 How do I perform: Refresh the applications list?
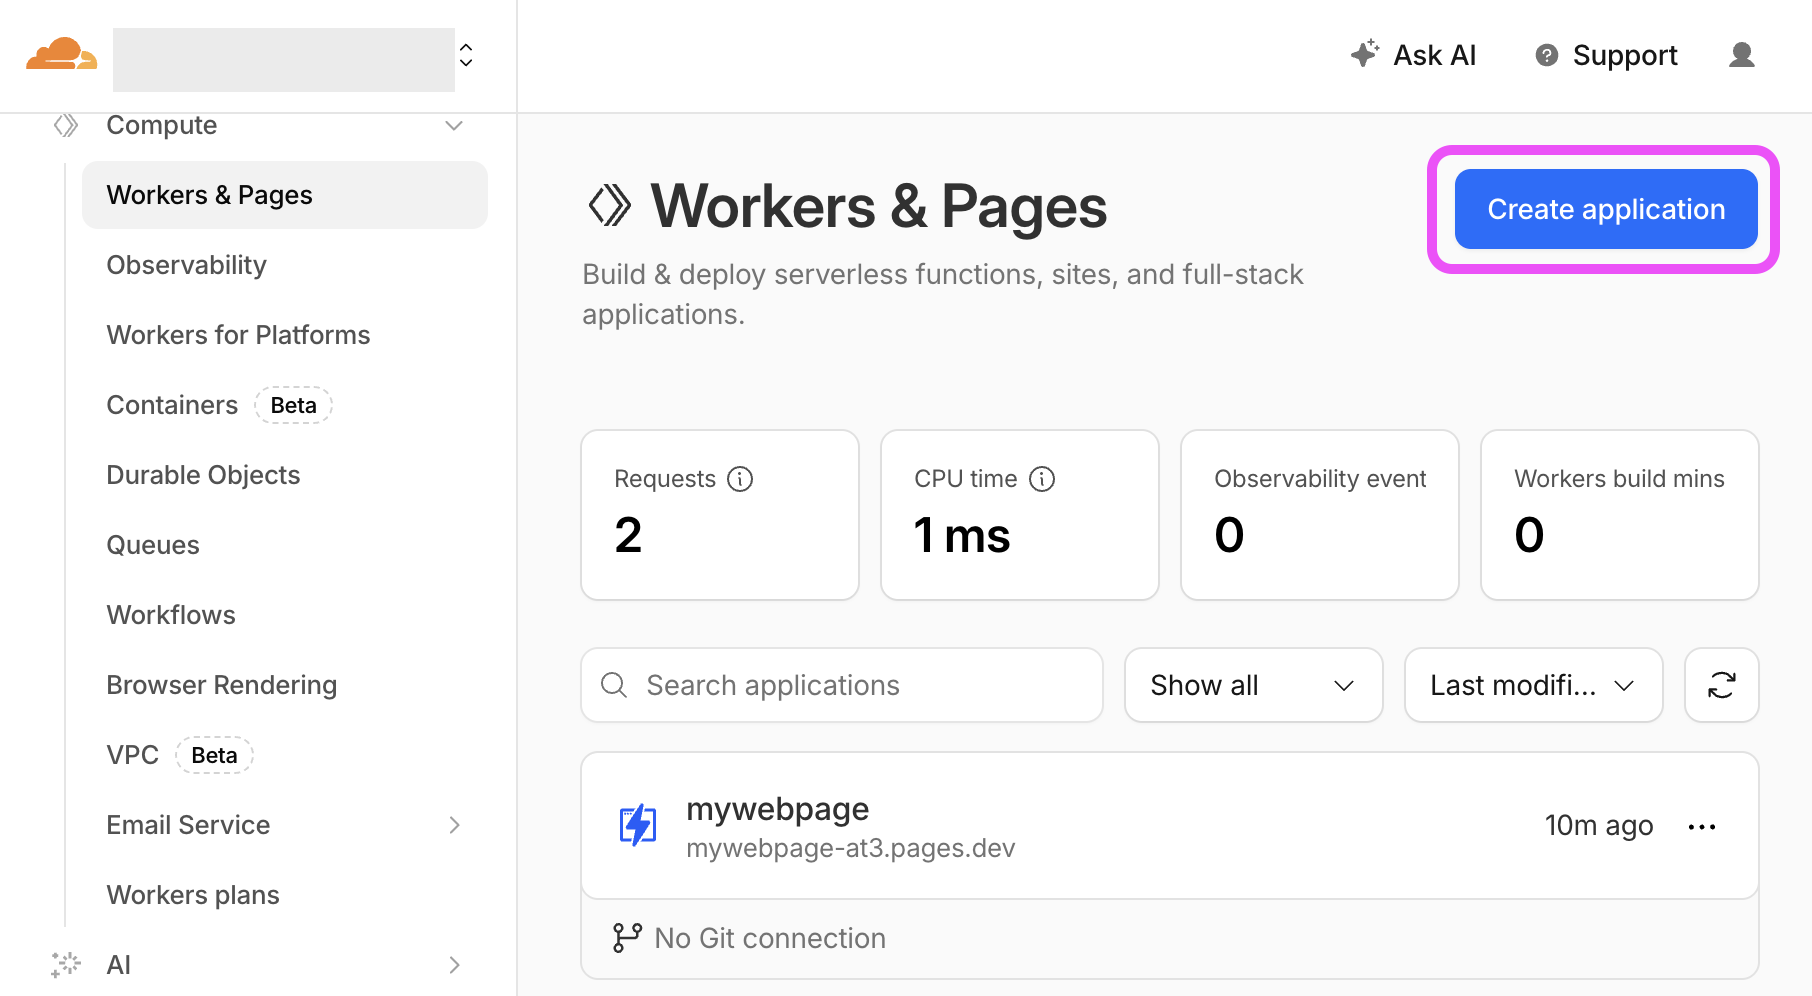click(x=1721, y=685)
